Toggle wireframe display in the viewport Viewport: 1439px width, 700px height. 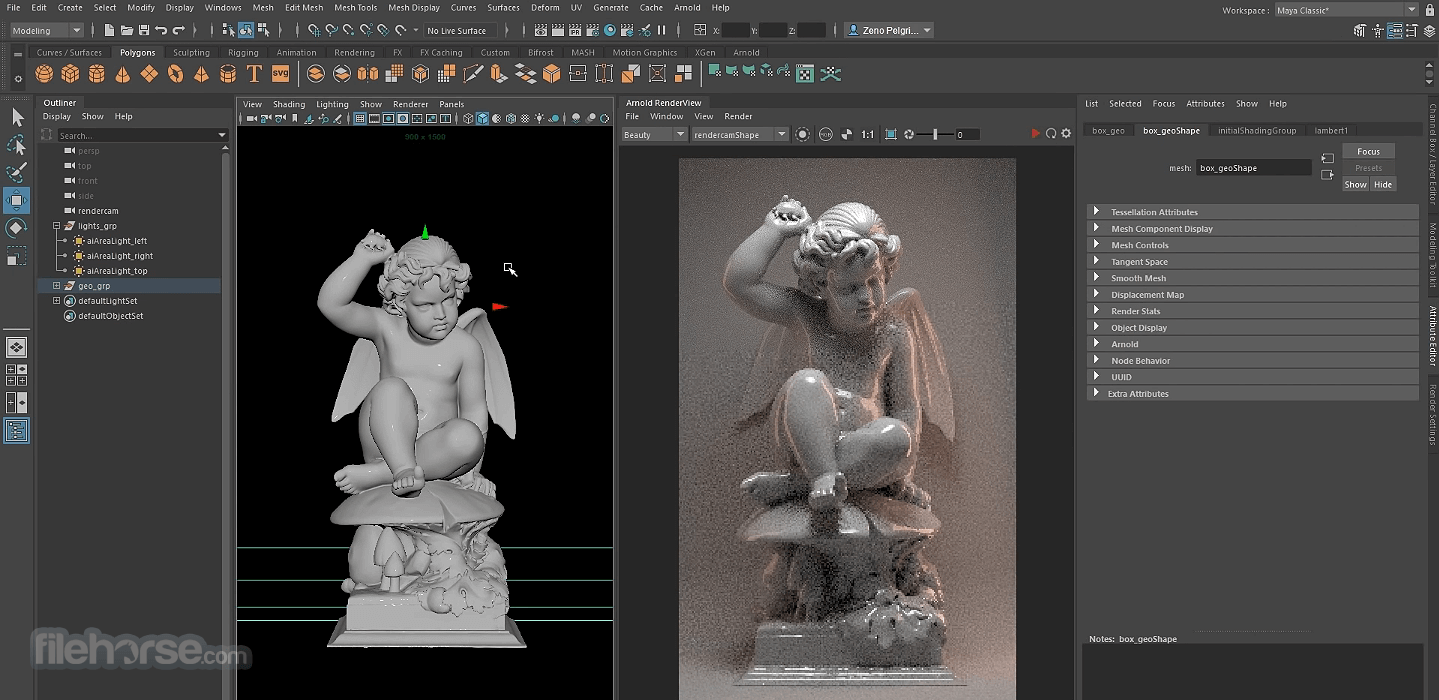point(468,118)
